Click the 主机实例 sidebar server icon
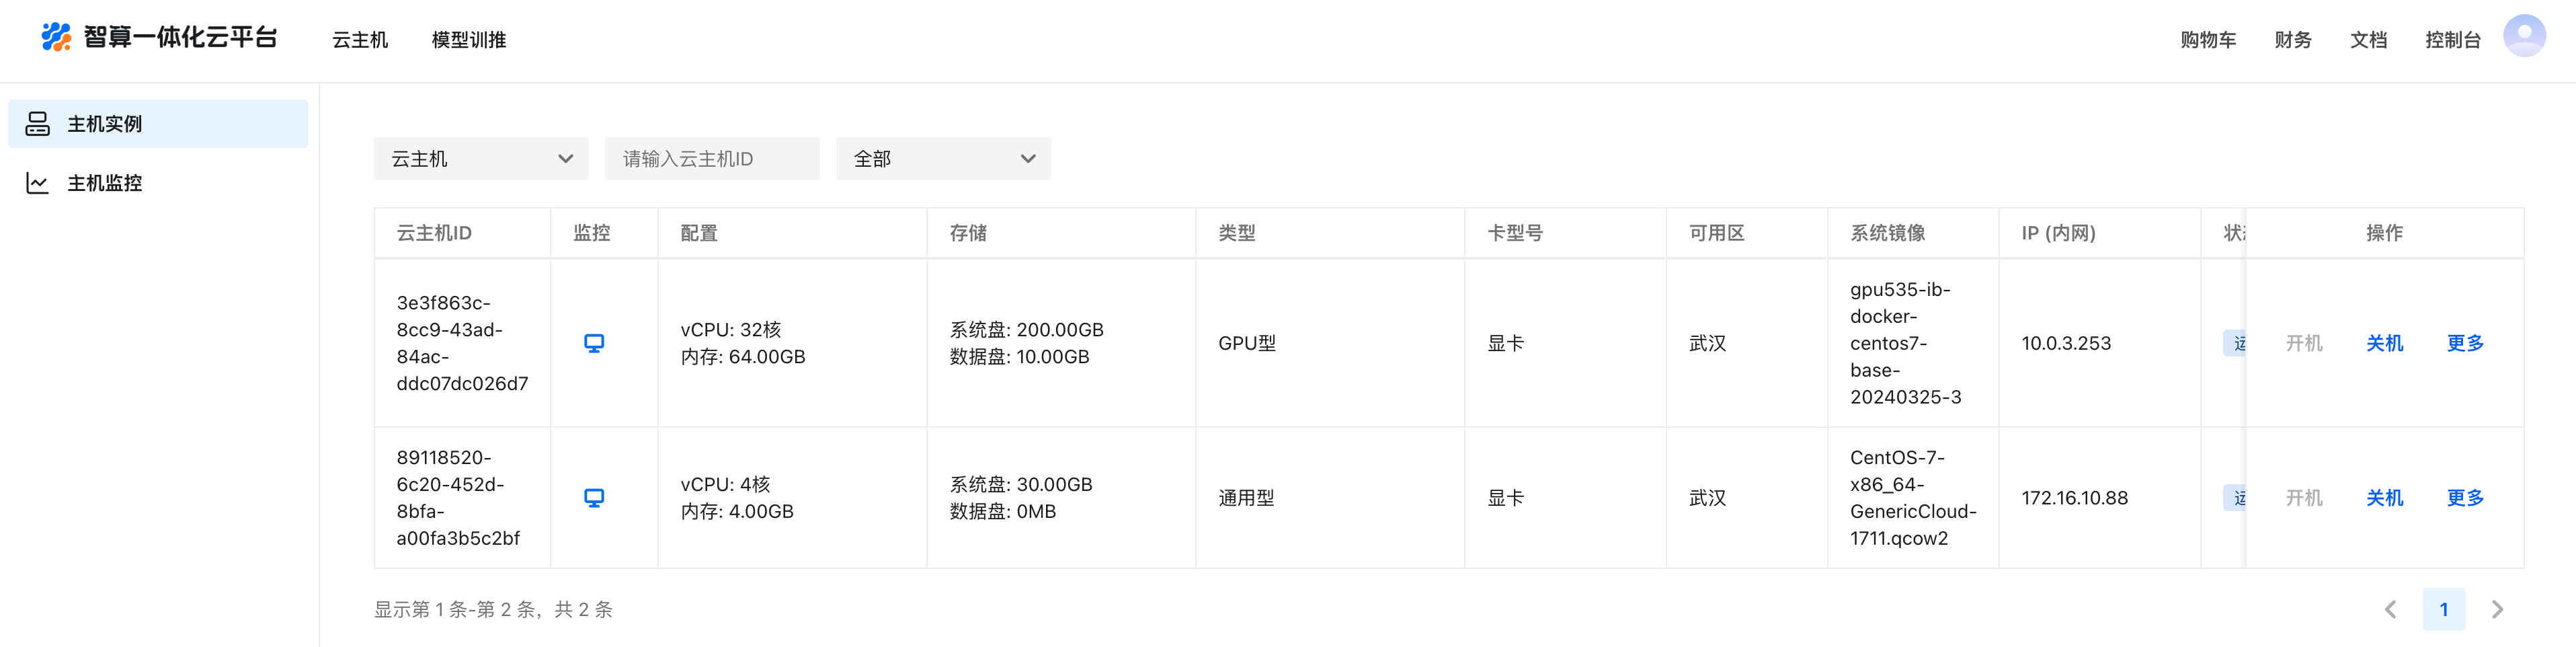 coord(38,124)
